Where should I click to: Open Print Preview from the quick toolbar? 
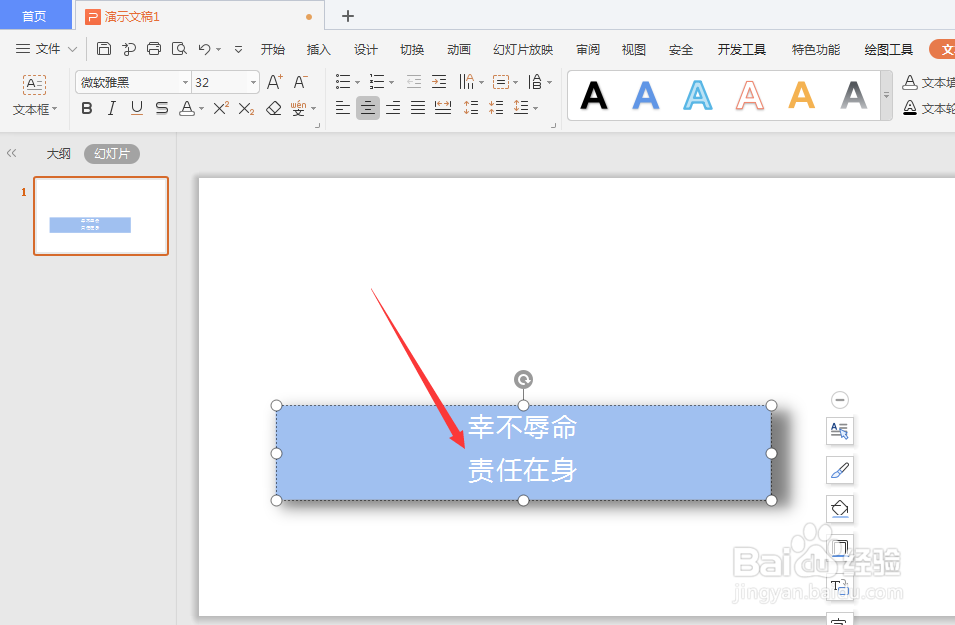(179, 49)
